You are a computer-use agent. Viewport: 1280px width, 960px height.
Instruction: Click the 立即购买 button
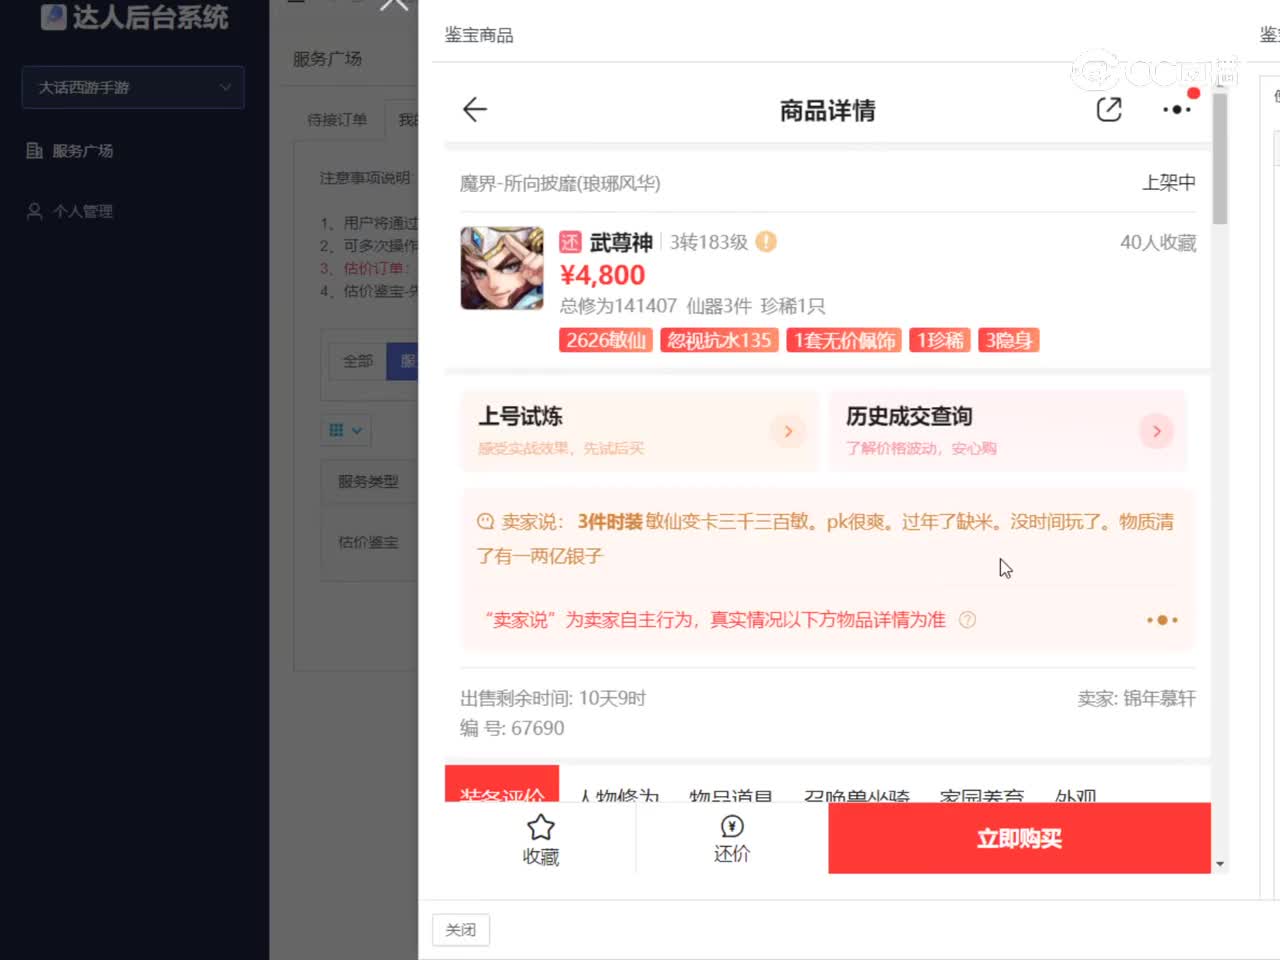tap(1019, 838)
